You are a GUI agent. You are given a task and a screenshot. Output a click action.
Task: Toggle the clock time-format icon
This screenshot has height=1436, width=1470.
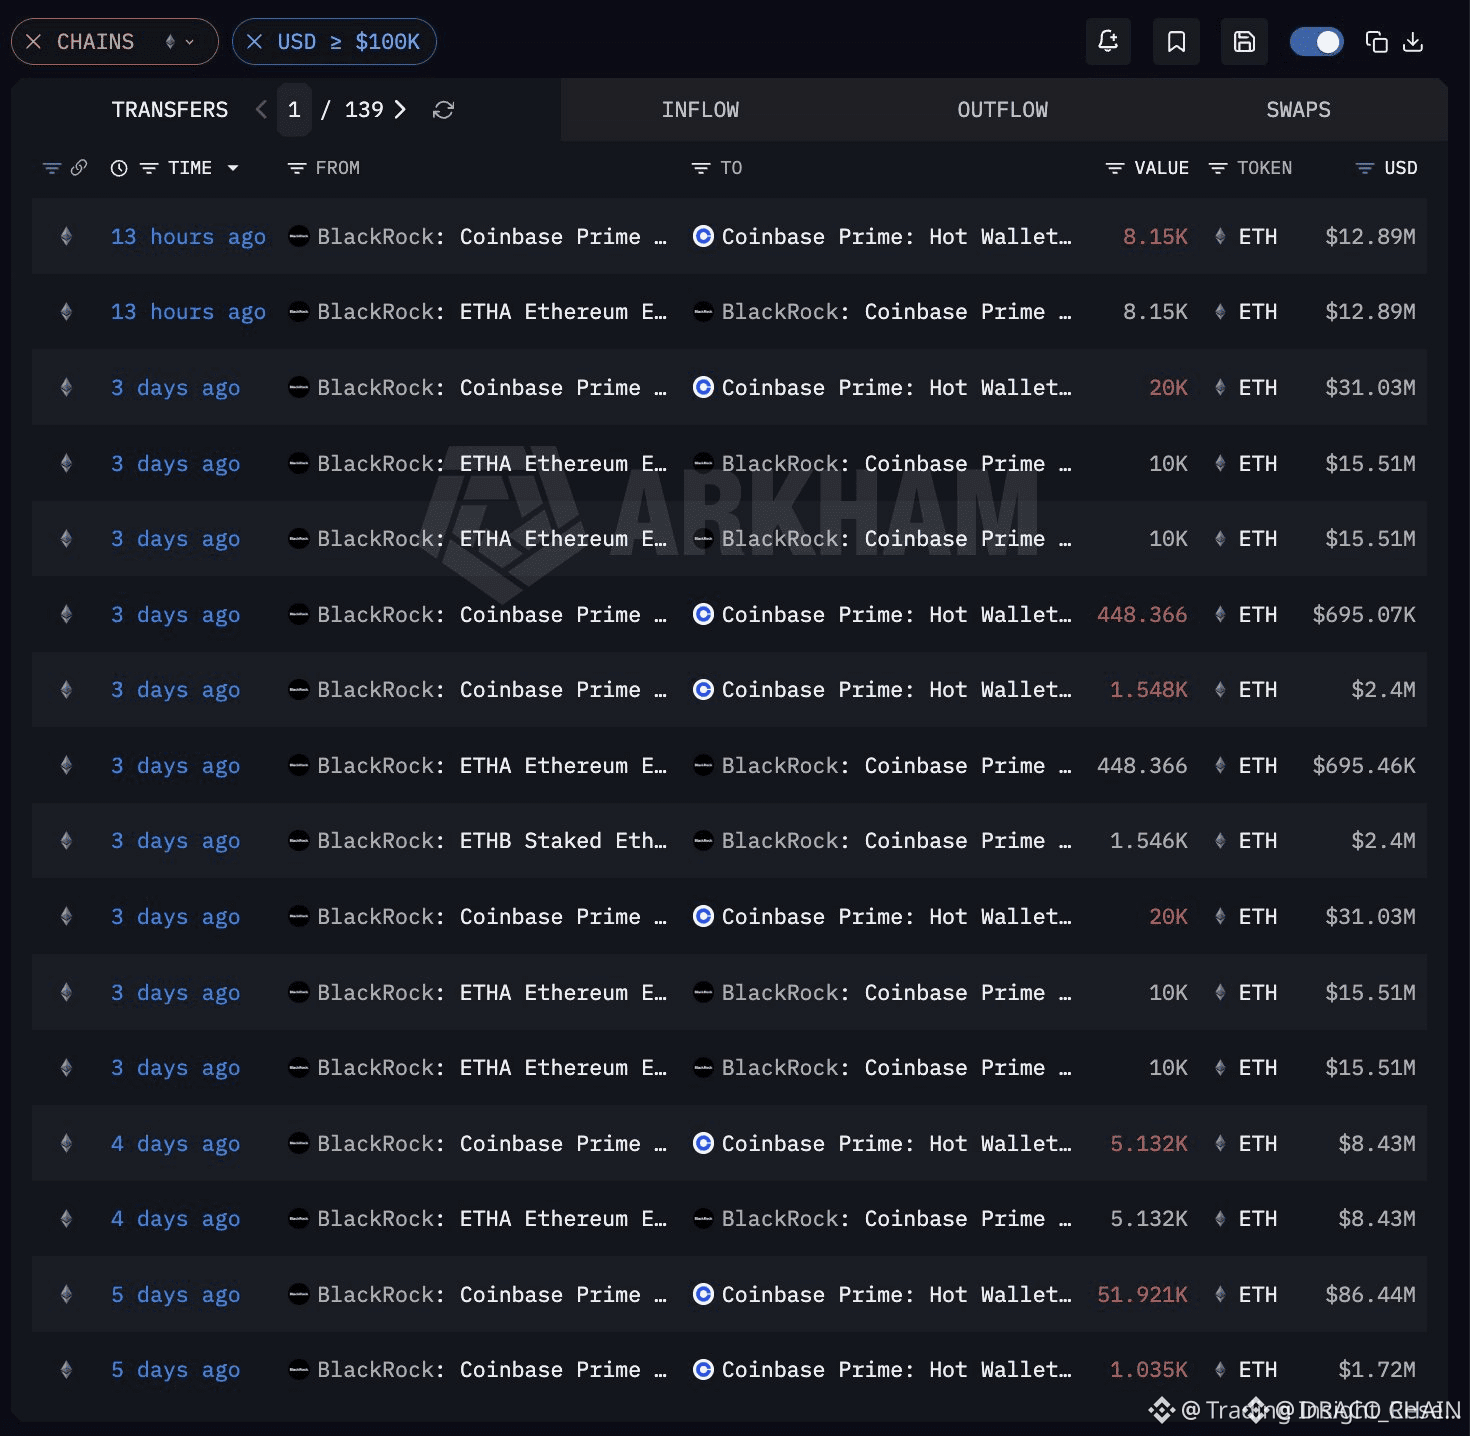coord(119,168)
